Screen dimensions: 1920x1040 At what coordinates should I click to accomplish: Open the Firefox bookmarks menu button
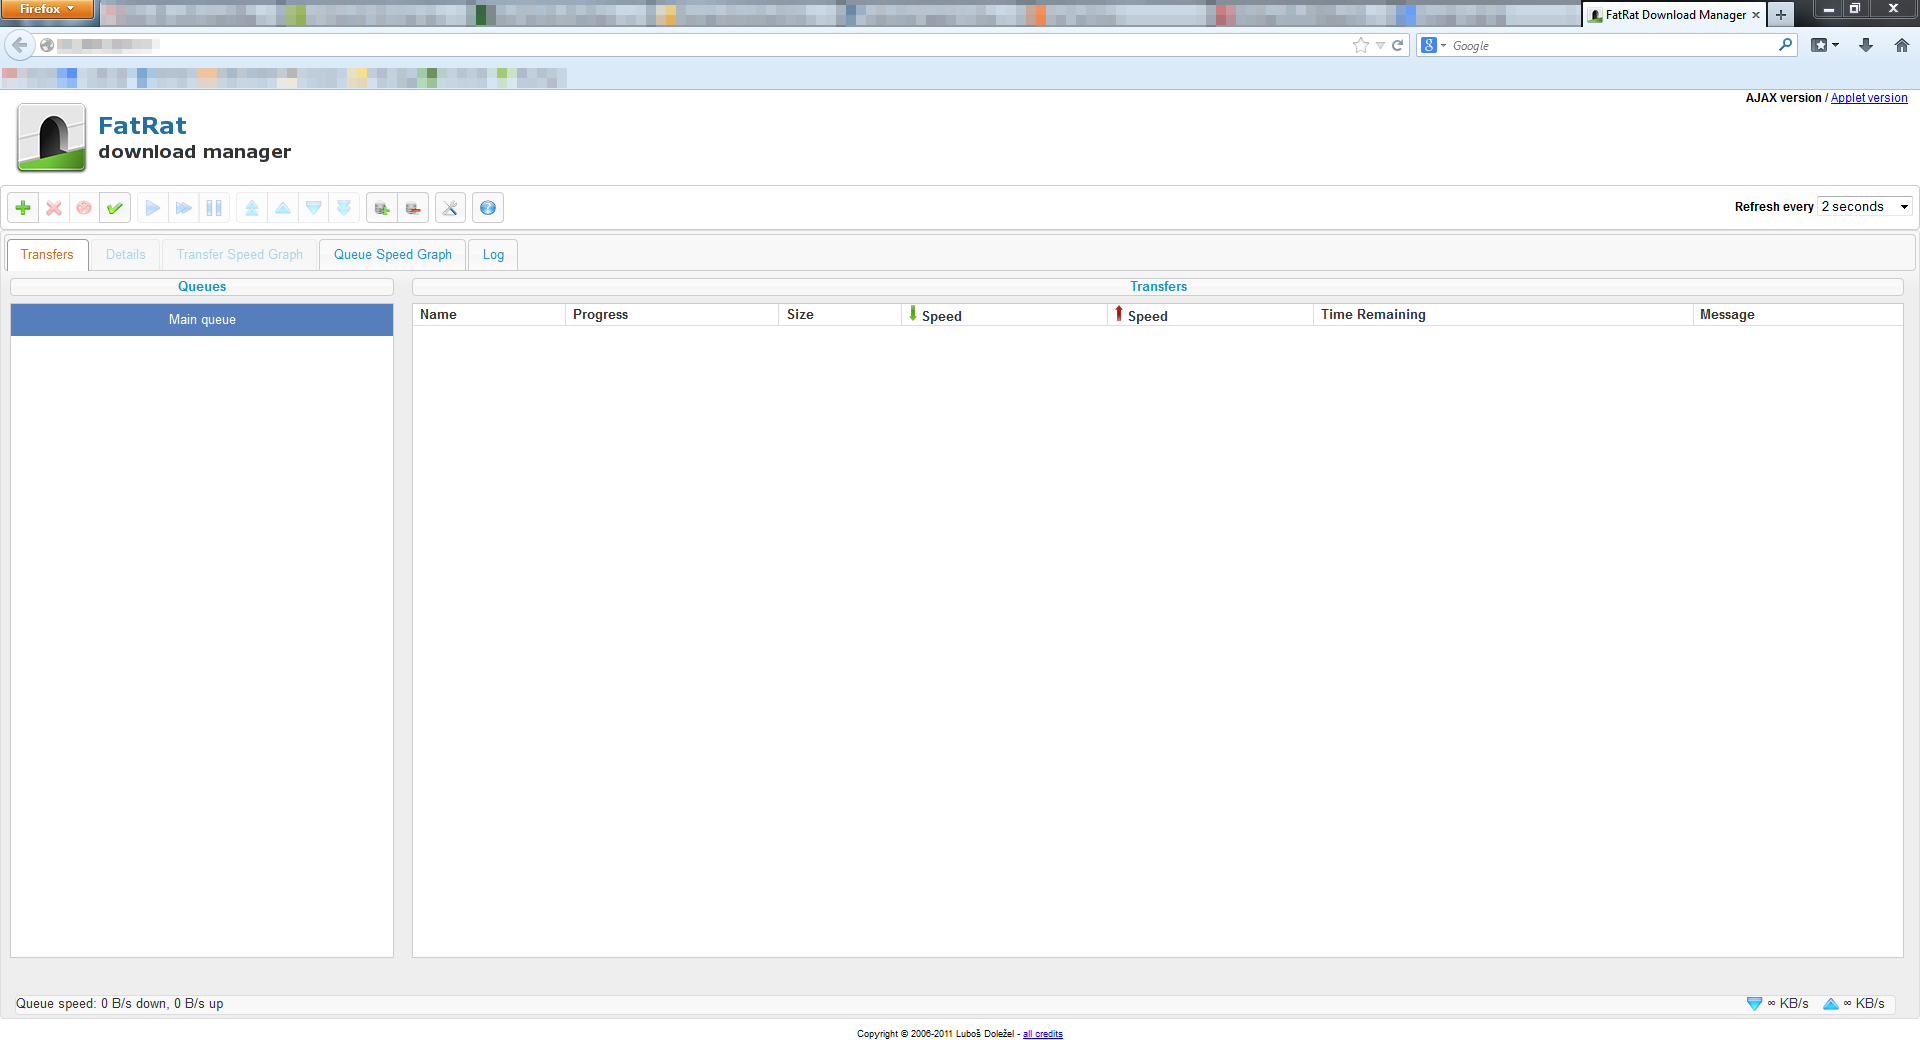pyautogui.click(x=1825, y=45)
